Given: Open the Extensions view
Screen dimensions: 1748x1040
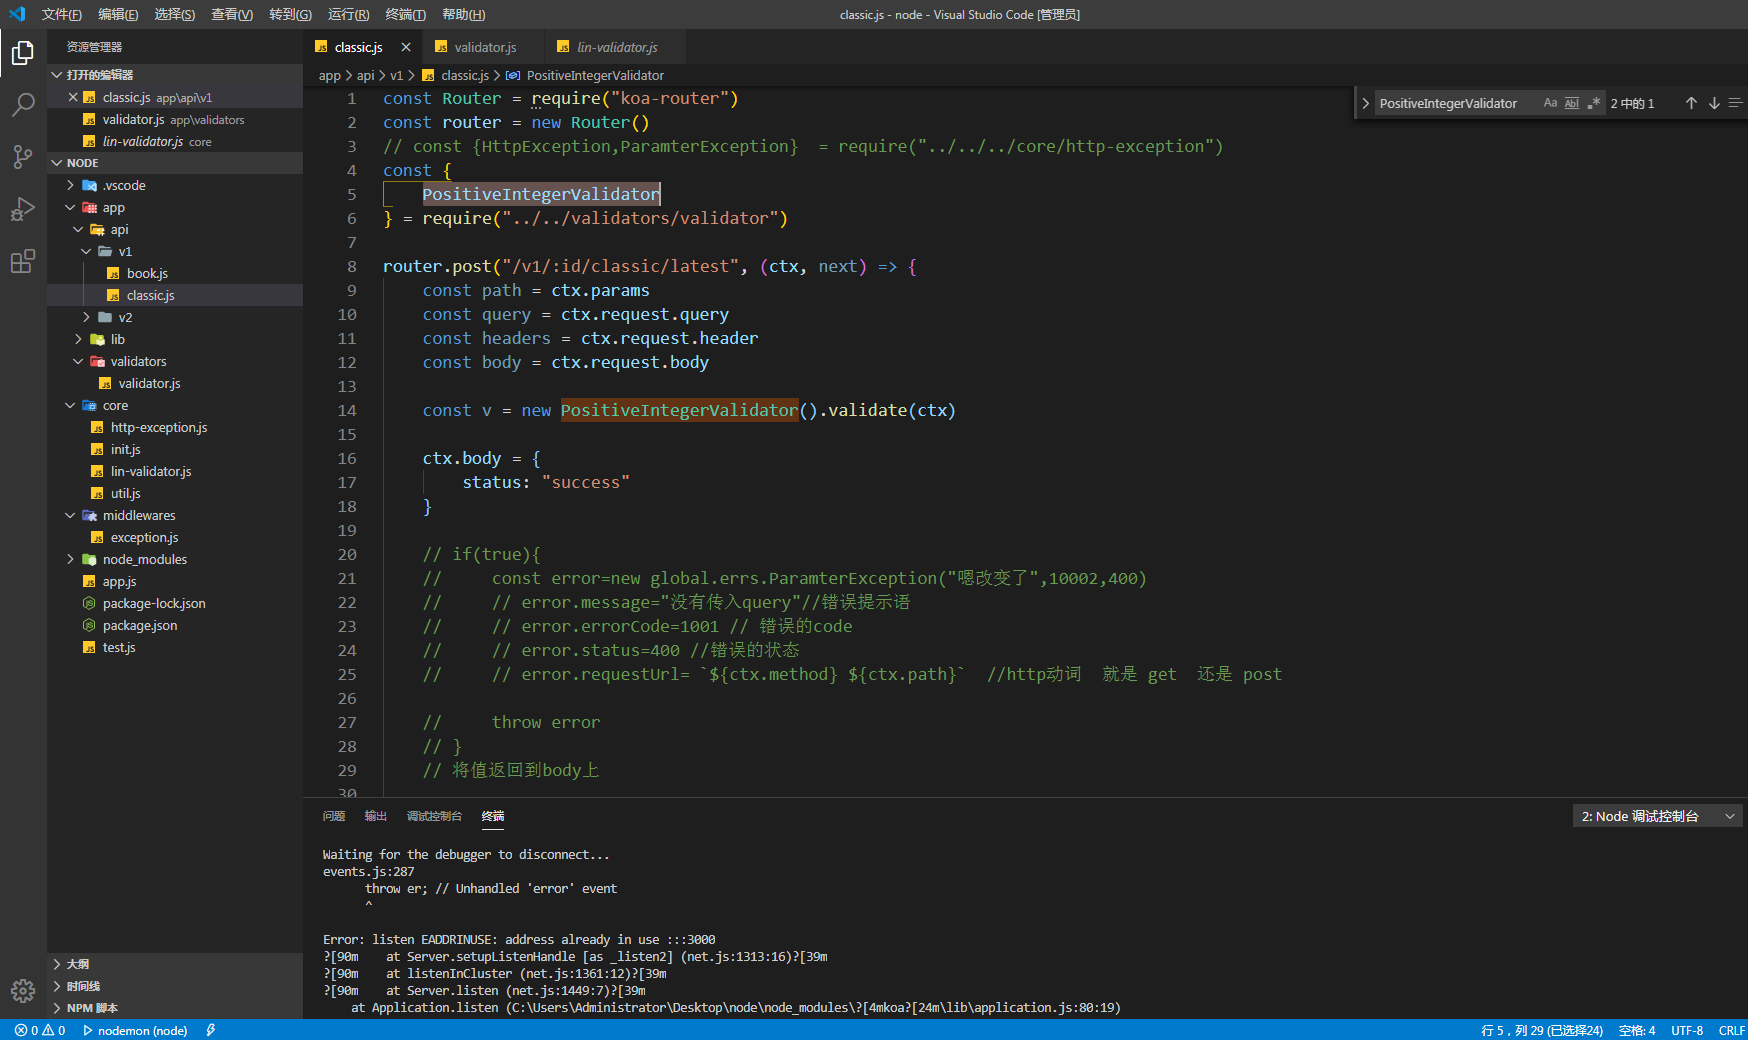Looking at the screenshot, I should (x=23, y=261).
